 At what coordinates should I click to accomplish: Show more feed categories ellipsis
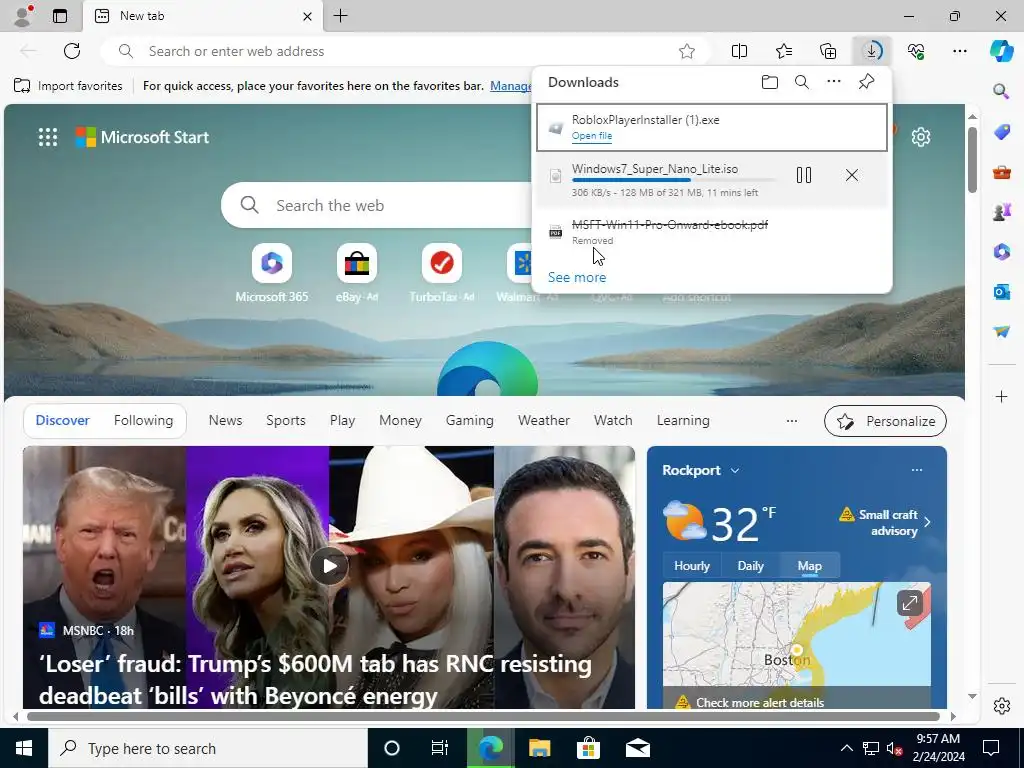792,421
